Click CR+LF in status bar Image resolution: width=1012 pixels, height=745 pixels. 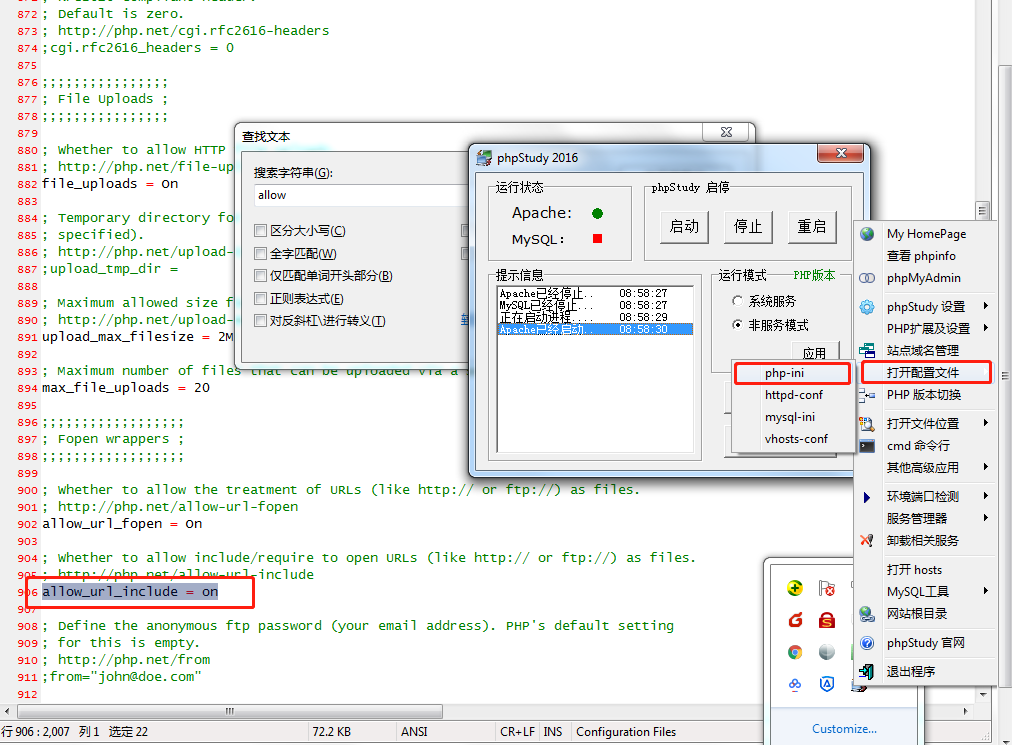[517, 731]
